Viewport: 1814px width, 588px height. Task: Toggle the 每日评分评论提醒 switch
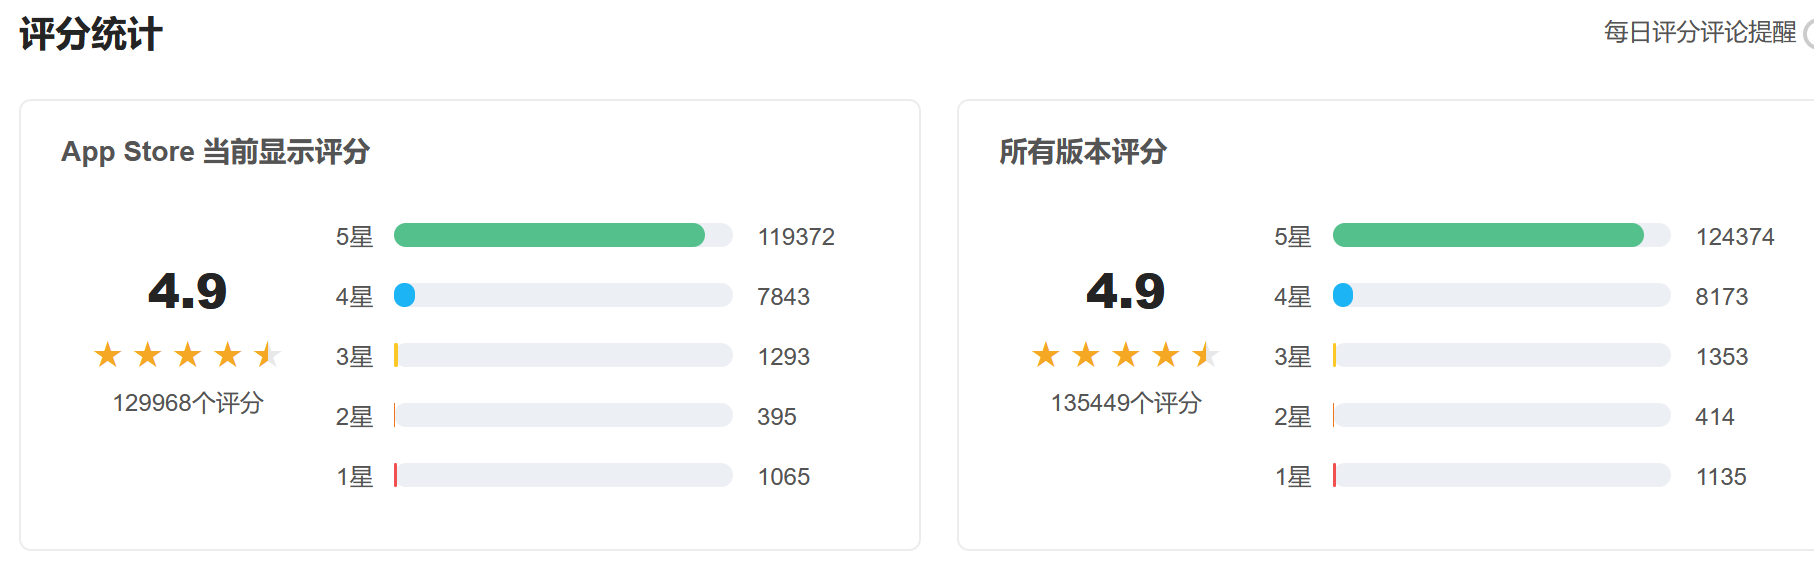click(x=1808, y=33)
